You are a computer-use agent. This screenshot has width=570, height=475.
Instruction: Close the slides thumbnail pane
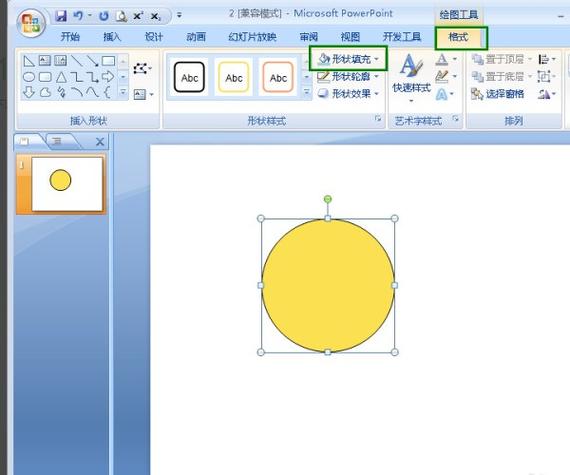(x=100, y=142)
